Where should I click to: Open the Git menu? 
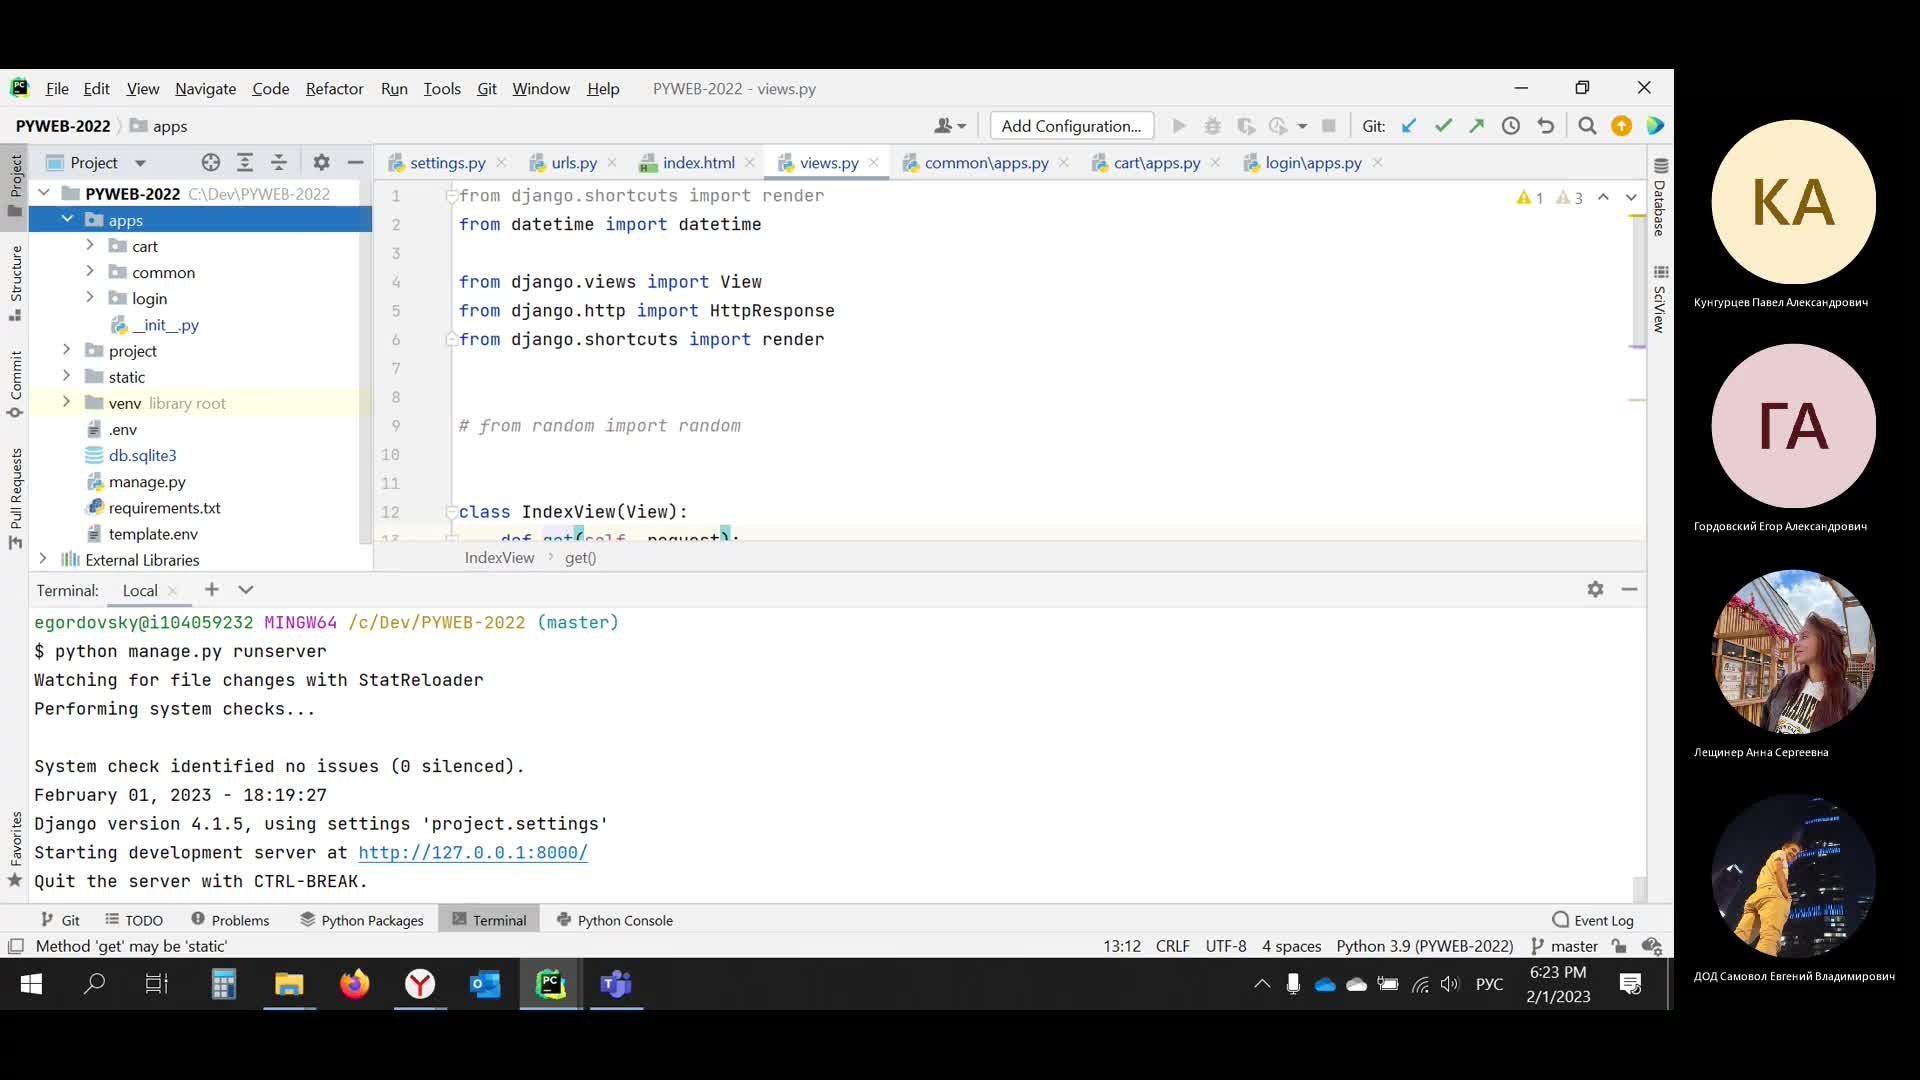pos(487,88)
